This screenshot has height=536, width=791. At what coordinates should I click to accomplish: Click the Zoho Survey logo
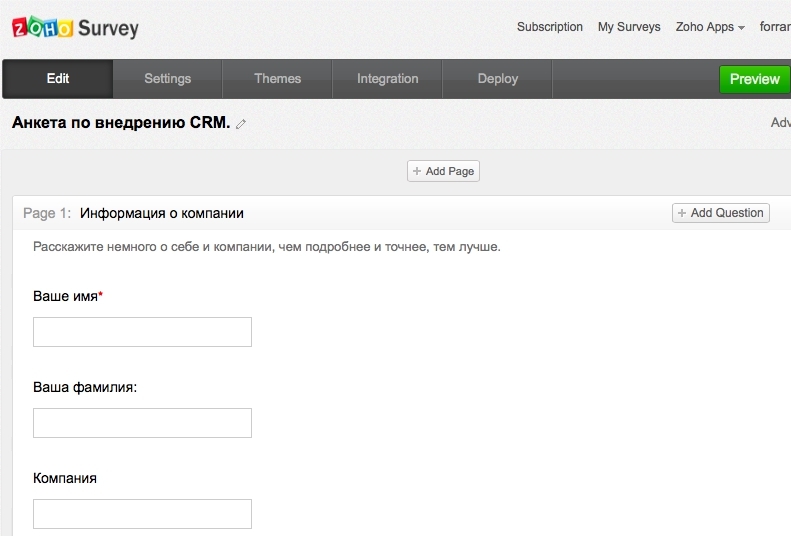coord(75,28)
